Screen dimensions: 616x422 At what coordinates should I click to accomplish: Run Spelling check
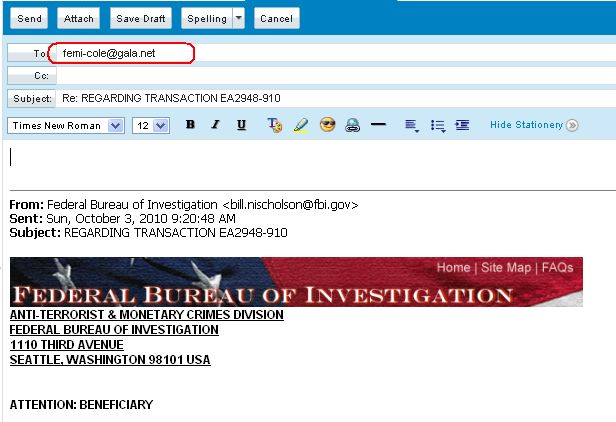pyautogui.click(x=207, y=18)
